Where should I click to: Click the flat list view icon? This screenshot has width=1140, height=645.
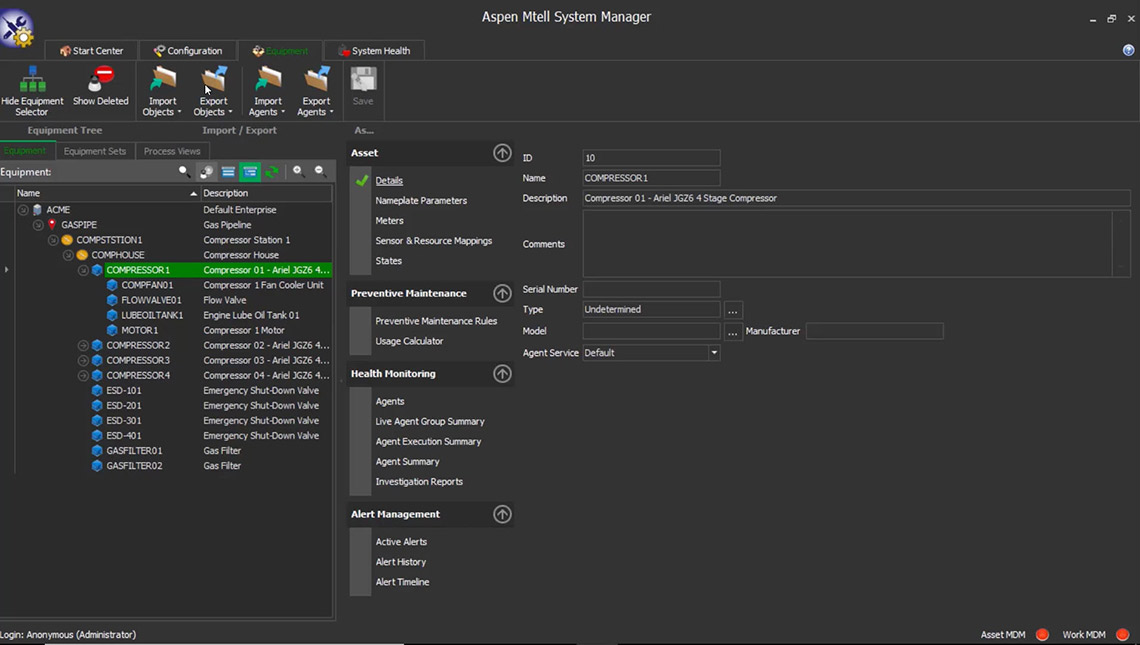(228, 172)
